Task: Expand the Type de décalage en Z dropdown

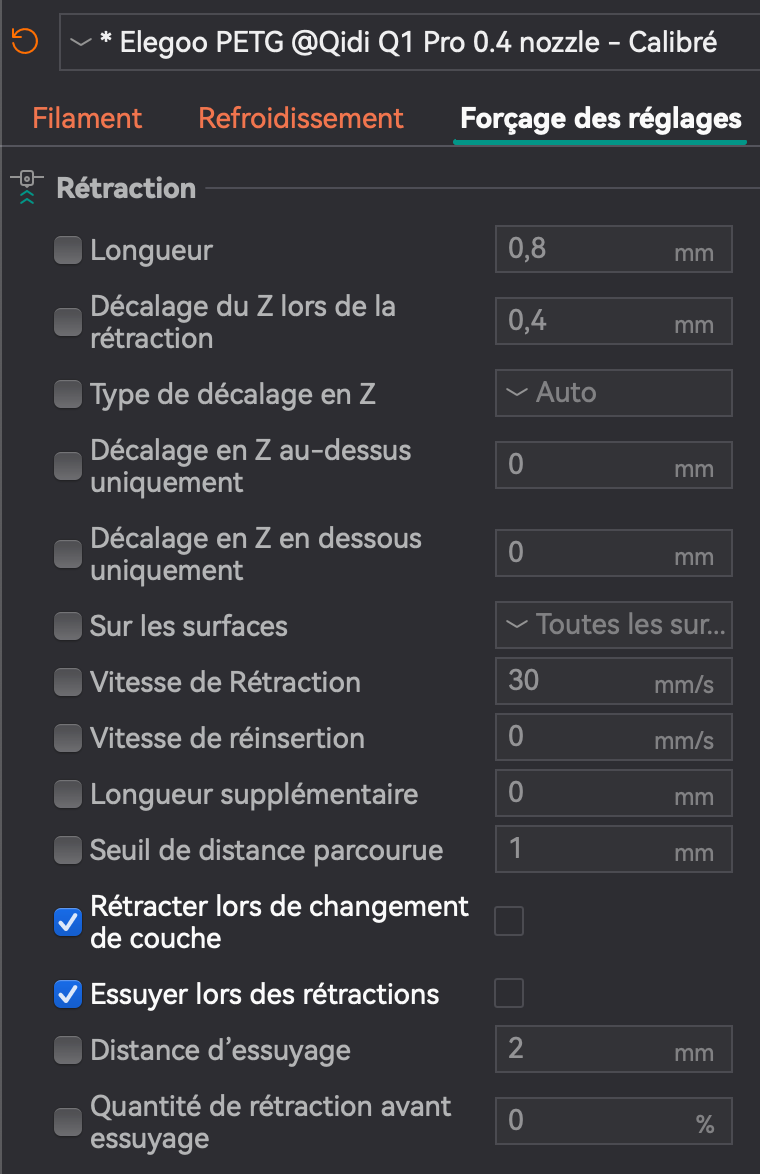Action: pyautogui.click(x=613, y=393)
